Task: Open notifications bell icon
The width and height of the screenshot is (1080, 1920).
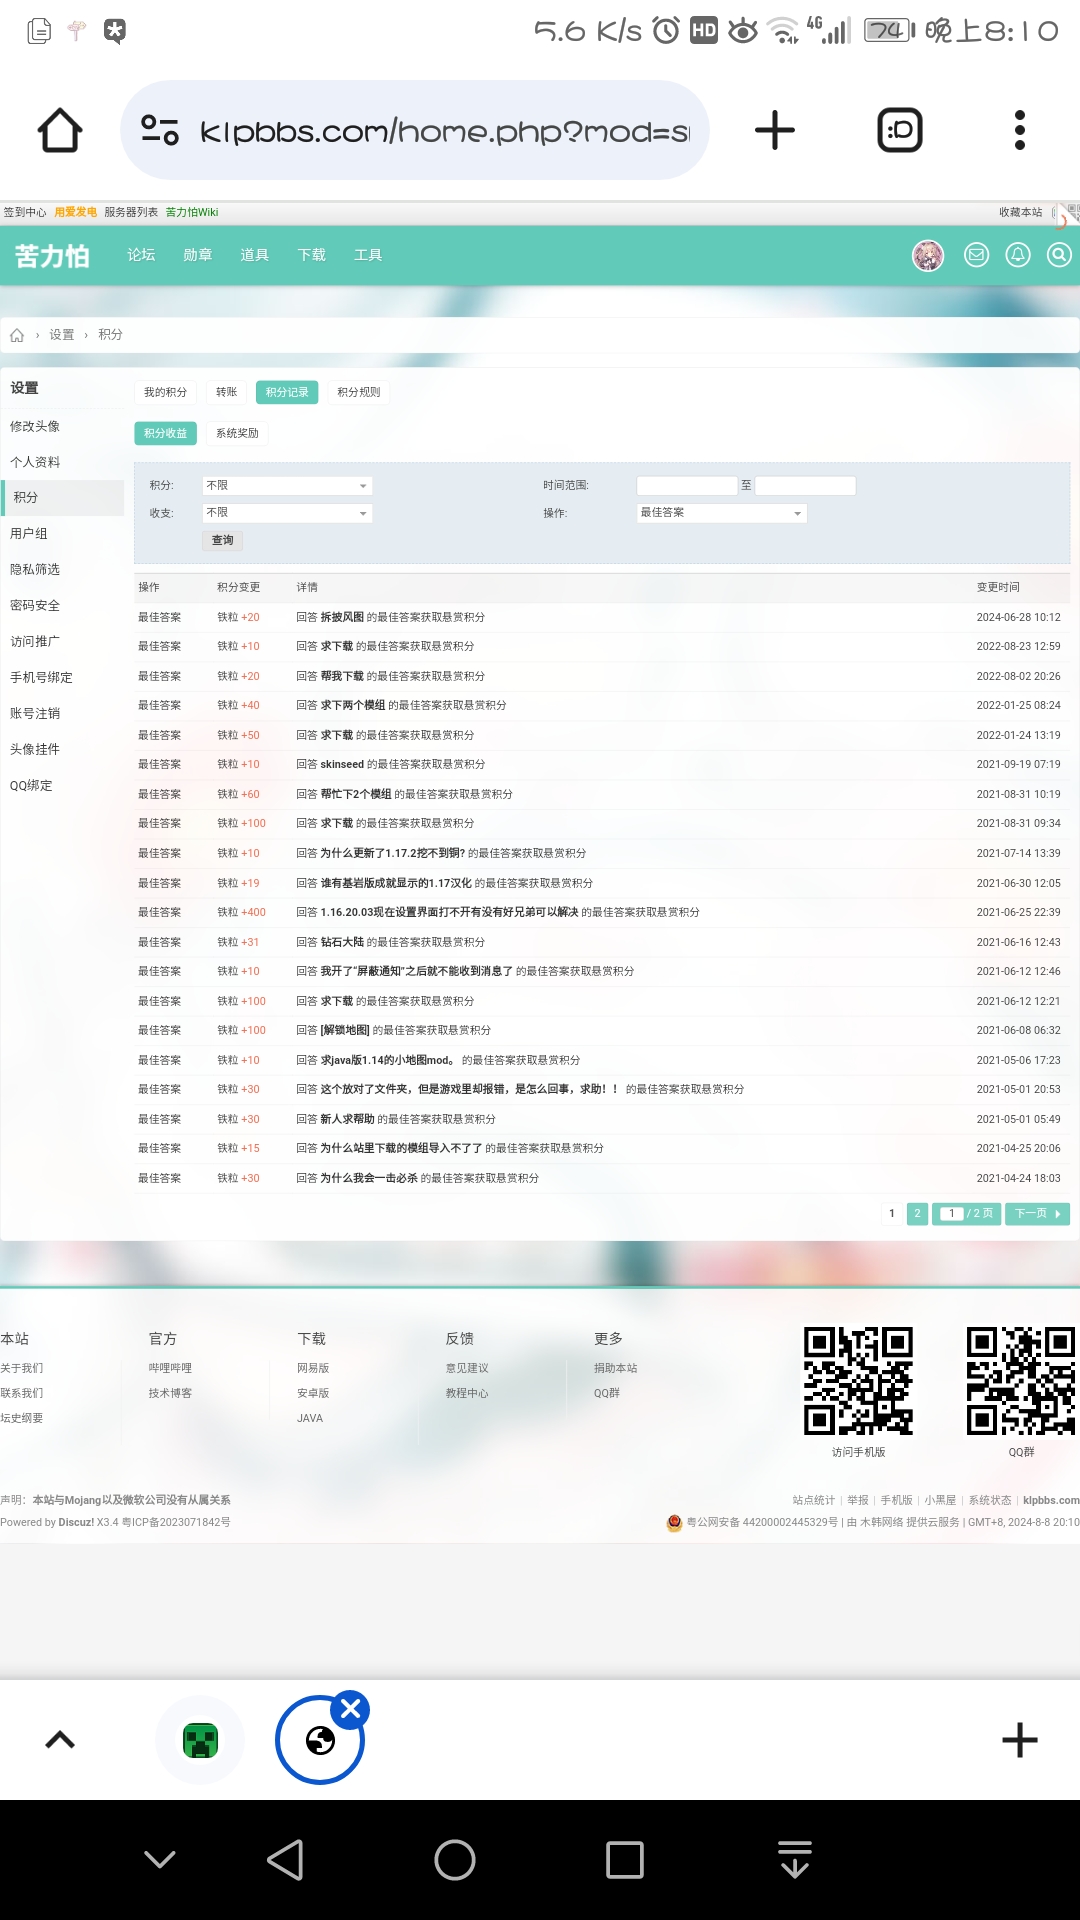Action: click(1018, 255)
